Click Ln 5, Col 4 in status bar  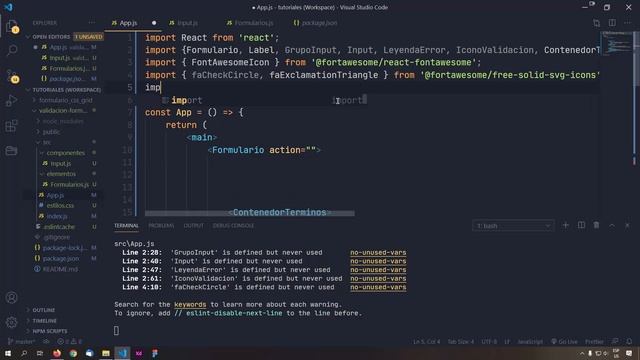click(426, 342)
